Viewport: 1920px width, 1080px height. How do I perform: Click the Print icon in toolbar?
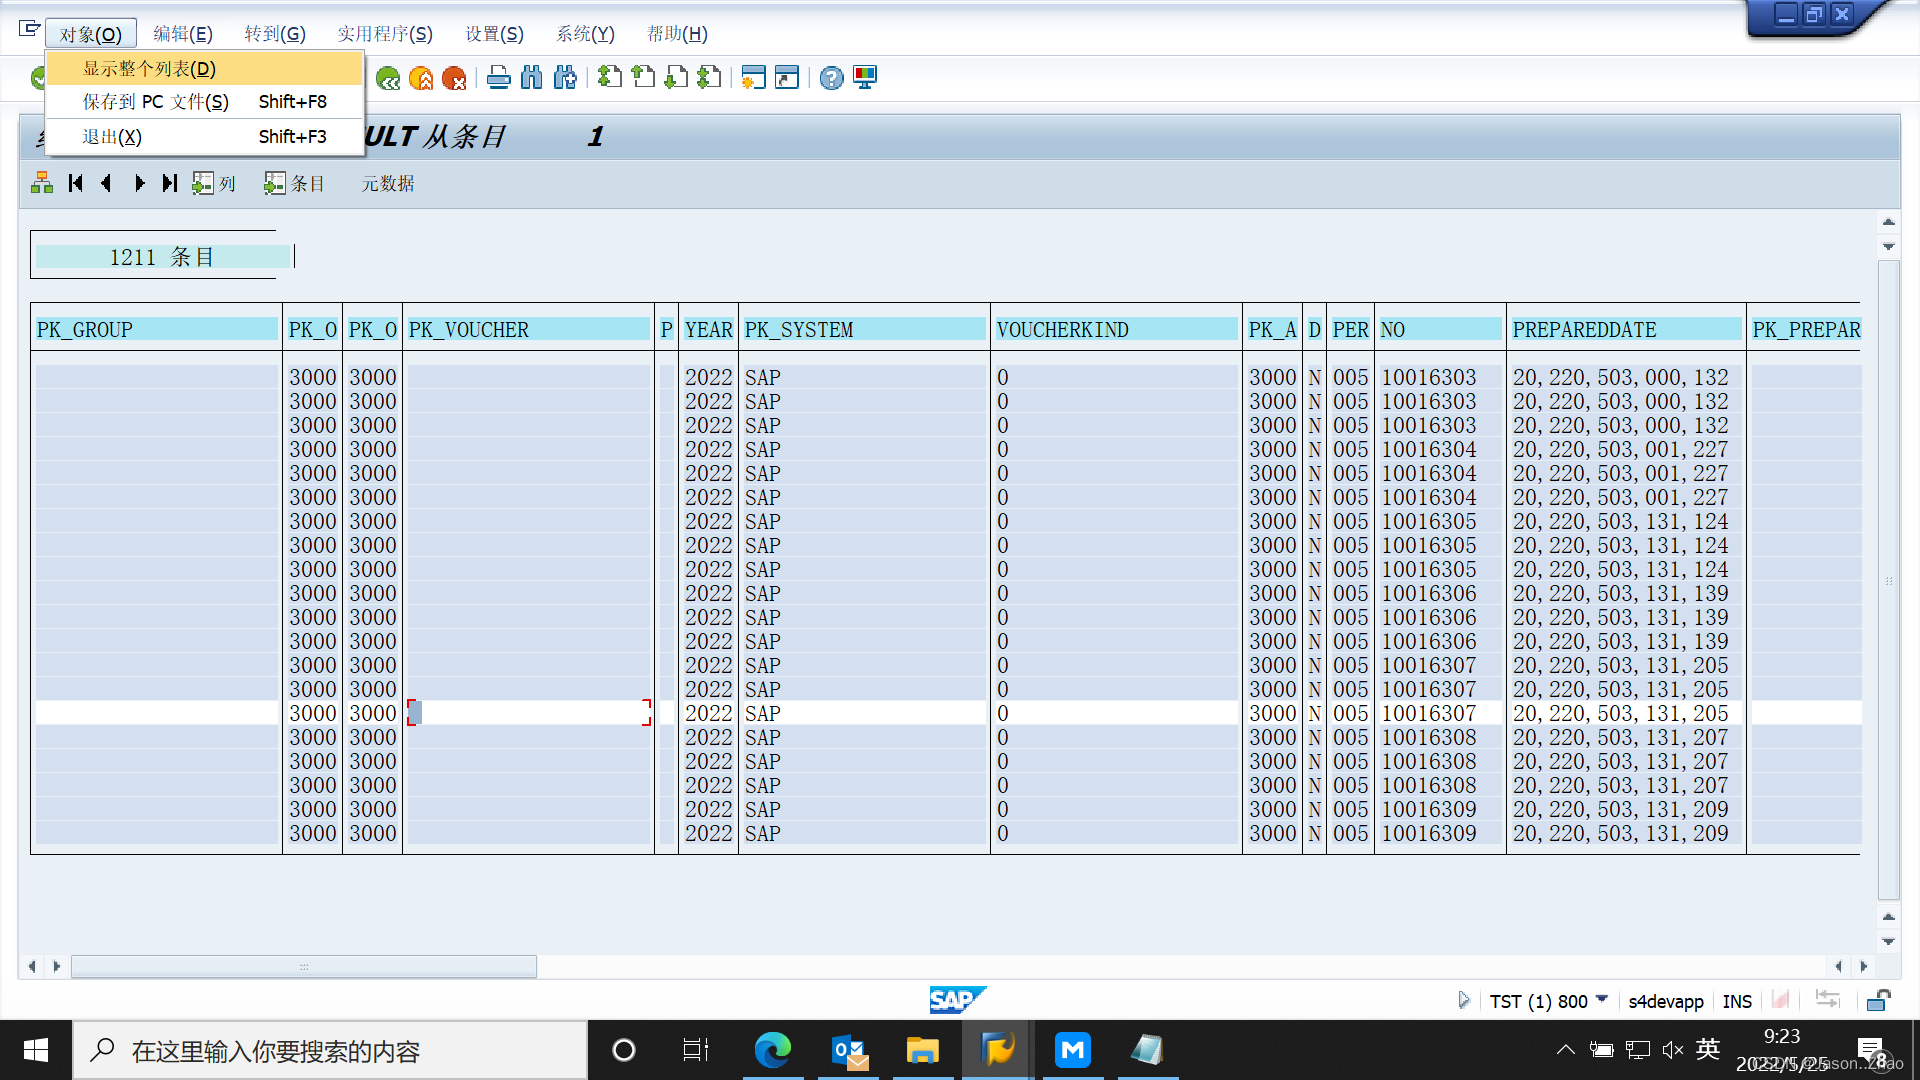click(498, 78)
